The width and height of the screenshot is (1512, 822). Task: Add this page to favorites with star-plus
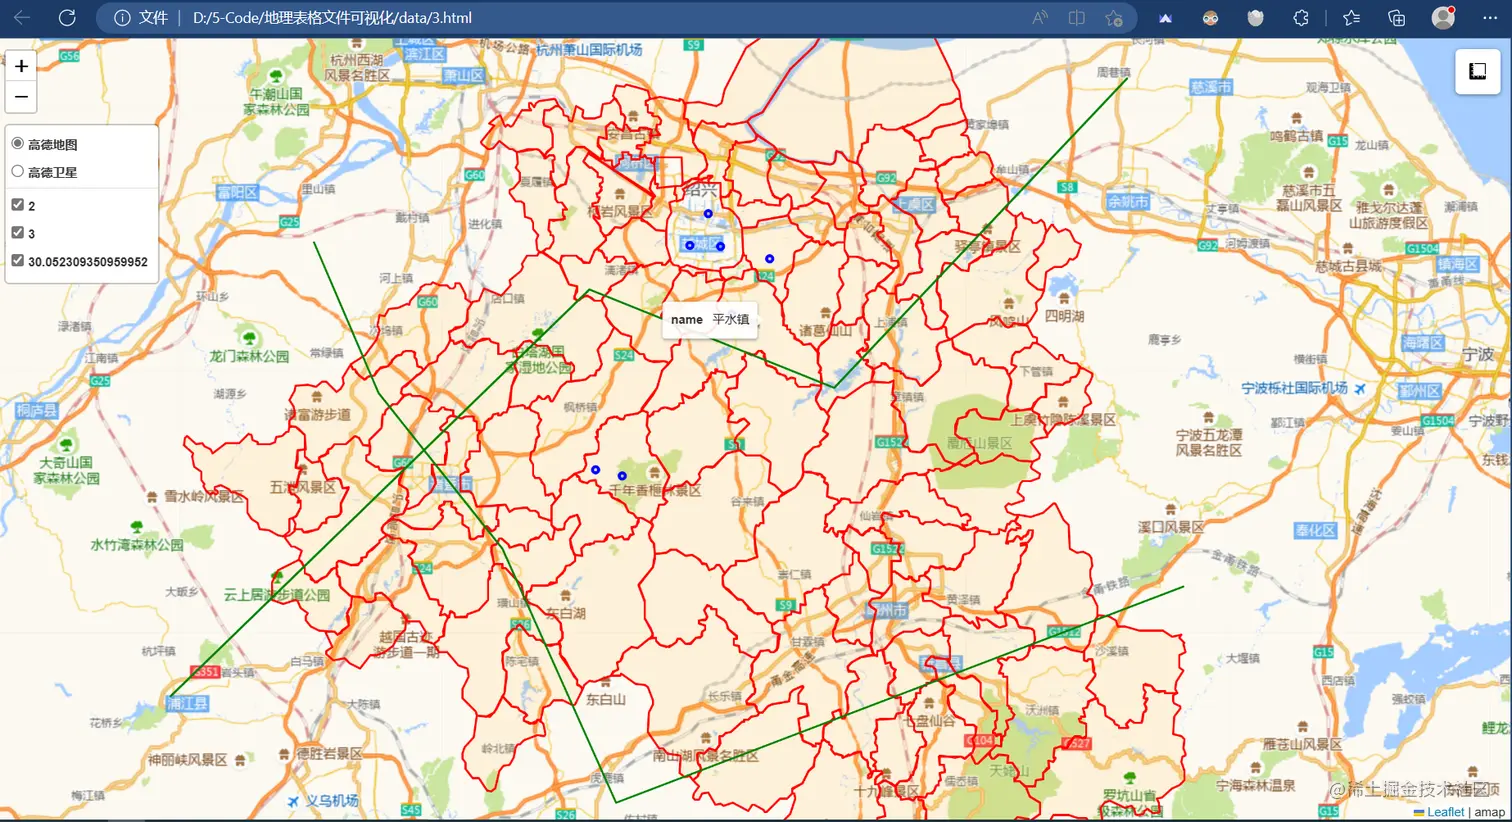pyautogui.click(x=1113, y=18)
